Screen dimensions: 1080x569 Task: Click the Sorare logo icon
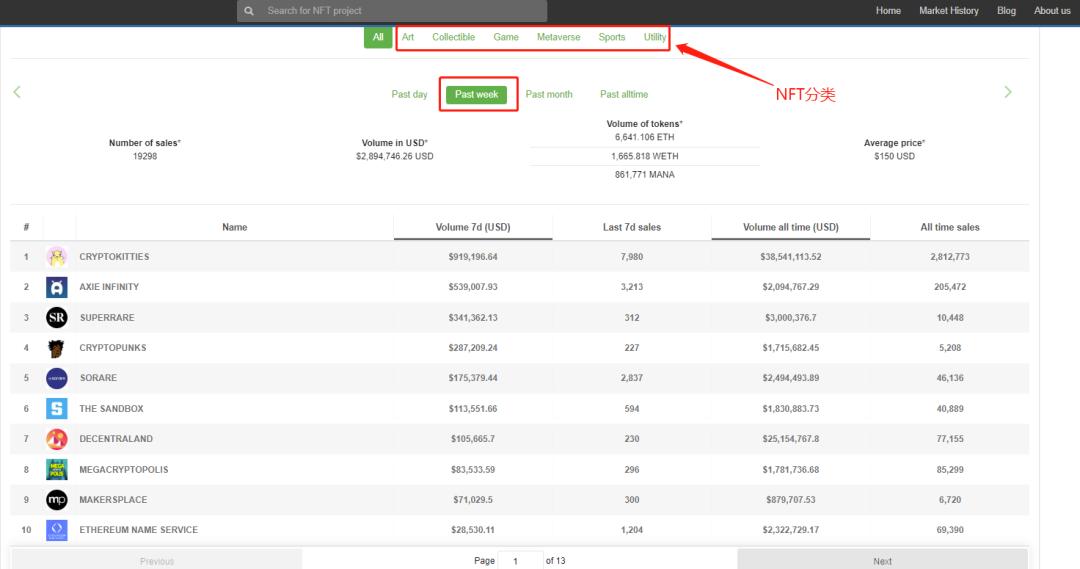[57, 379]
